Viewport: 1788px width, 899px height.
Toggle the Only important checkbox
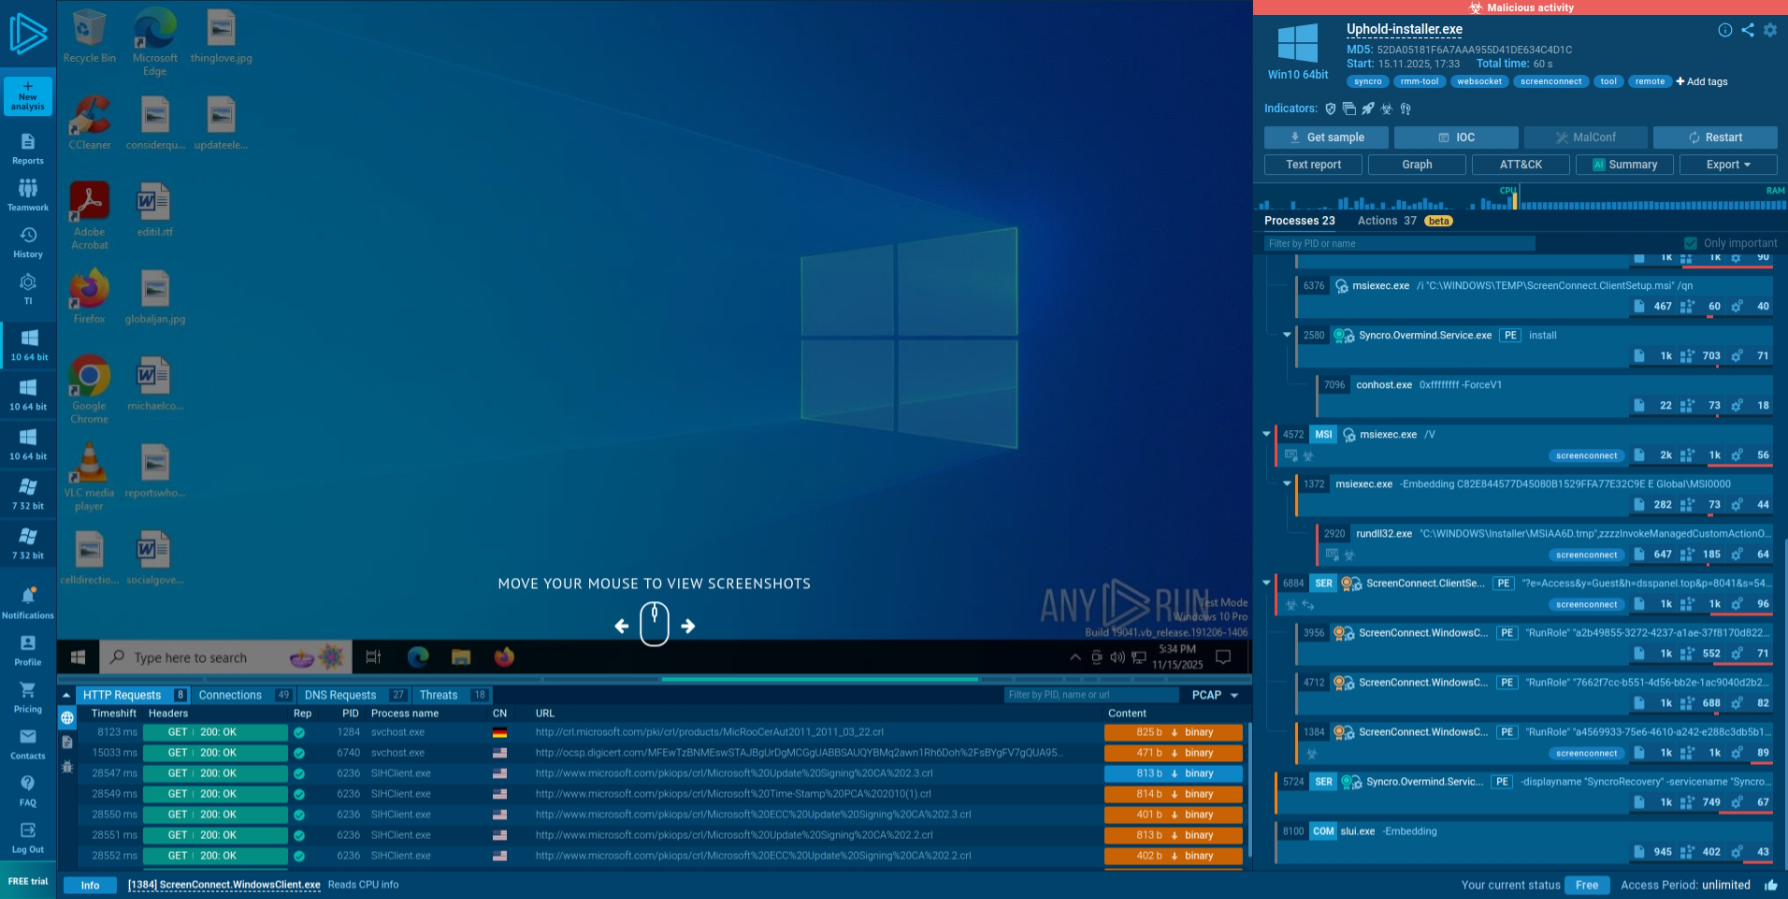pyautogui.click(x=1691, y=243)
